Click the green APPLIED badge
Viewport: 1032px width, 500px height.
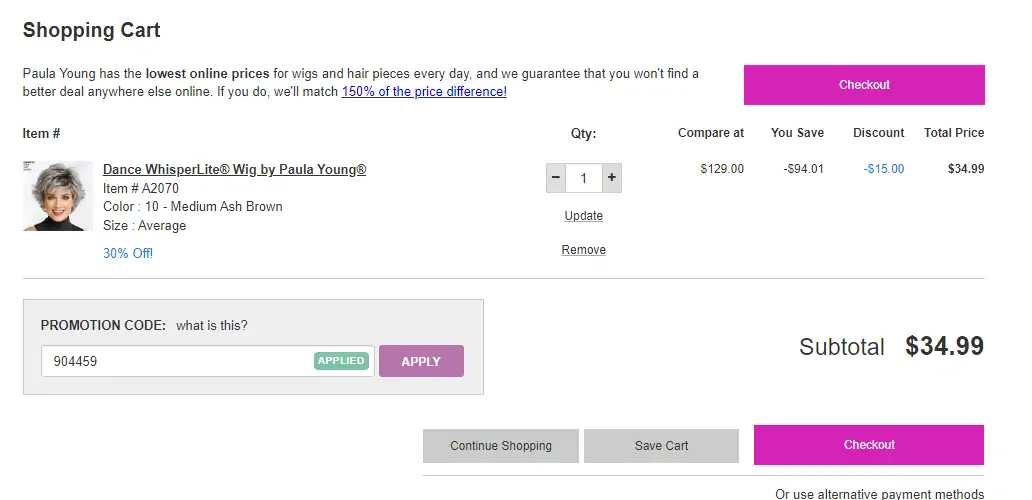(342, 361)
